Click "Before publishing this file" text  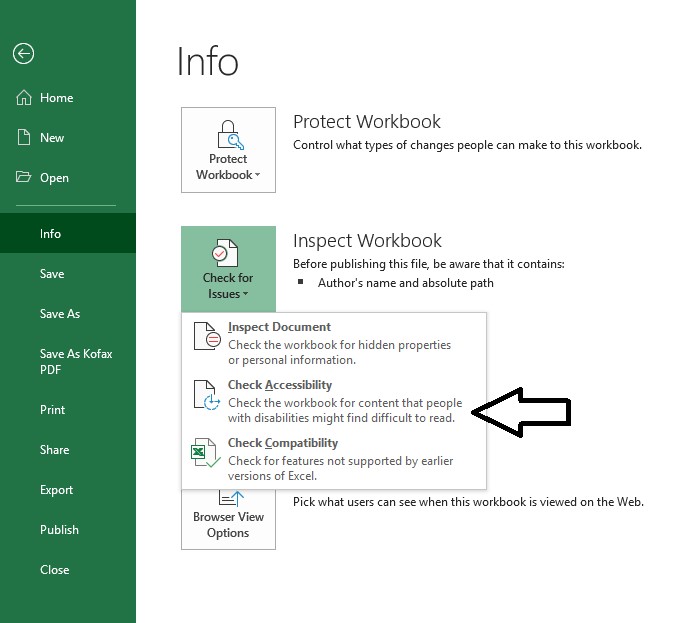pyautogui.click(x=429, y=264)
